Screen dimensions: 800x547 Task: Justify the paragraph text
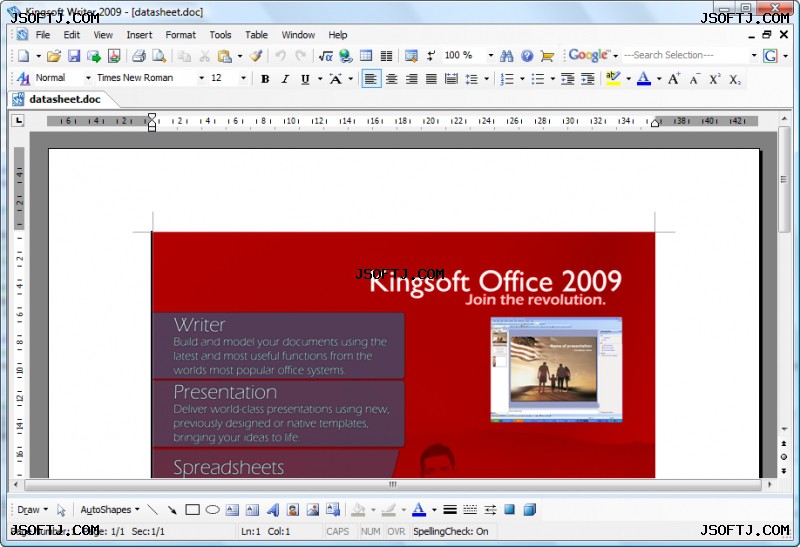(x=432, y=79)
